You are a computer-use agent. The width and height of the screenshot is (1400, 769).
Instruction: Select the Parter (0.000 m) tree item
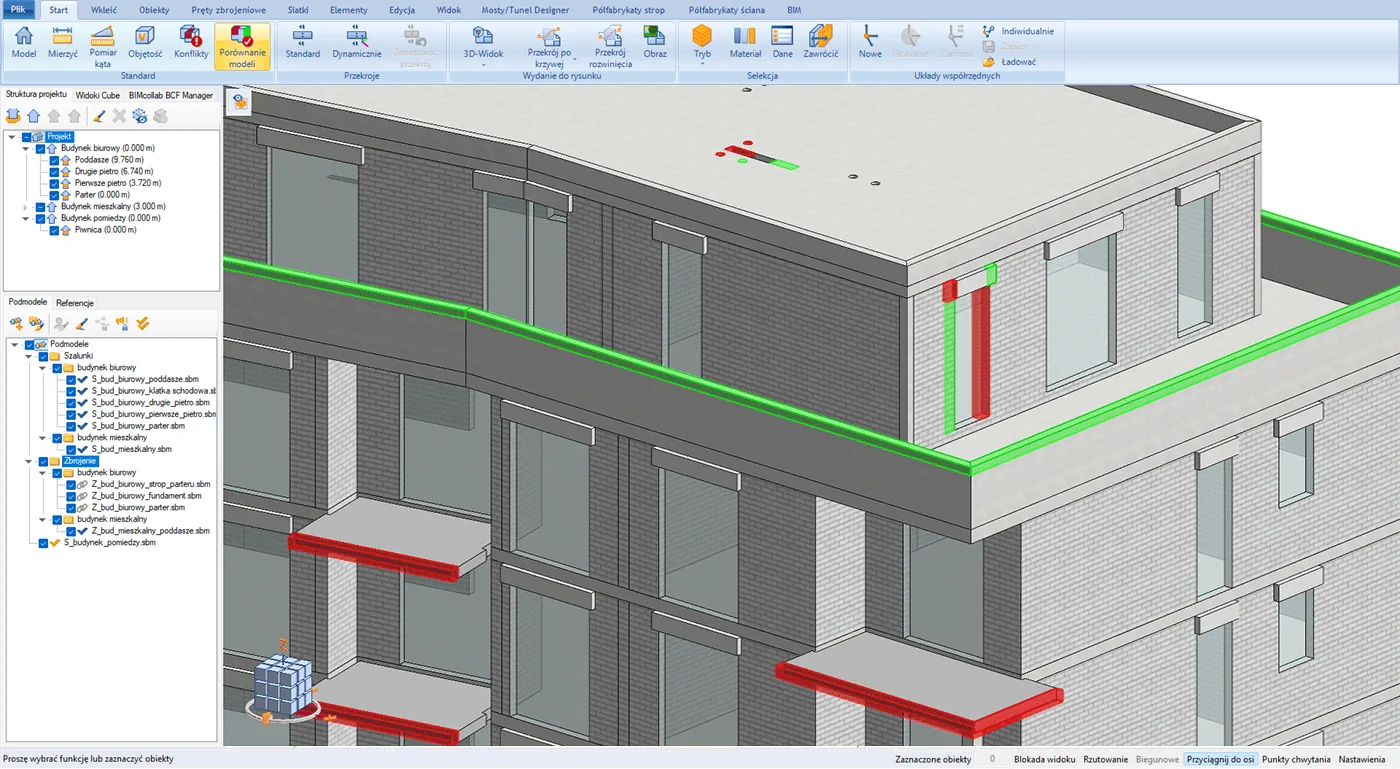point(102,195)
